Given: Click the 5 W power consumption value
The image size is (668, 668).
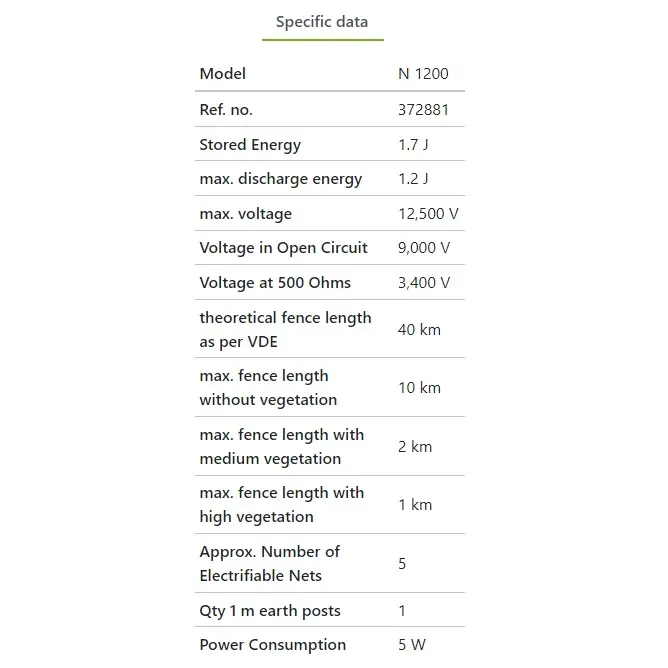Looking at the screenshot, I should point(412,645).
